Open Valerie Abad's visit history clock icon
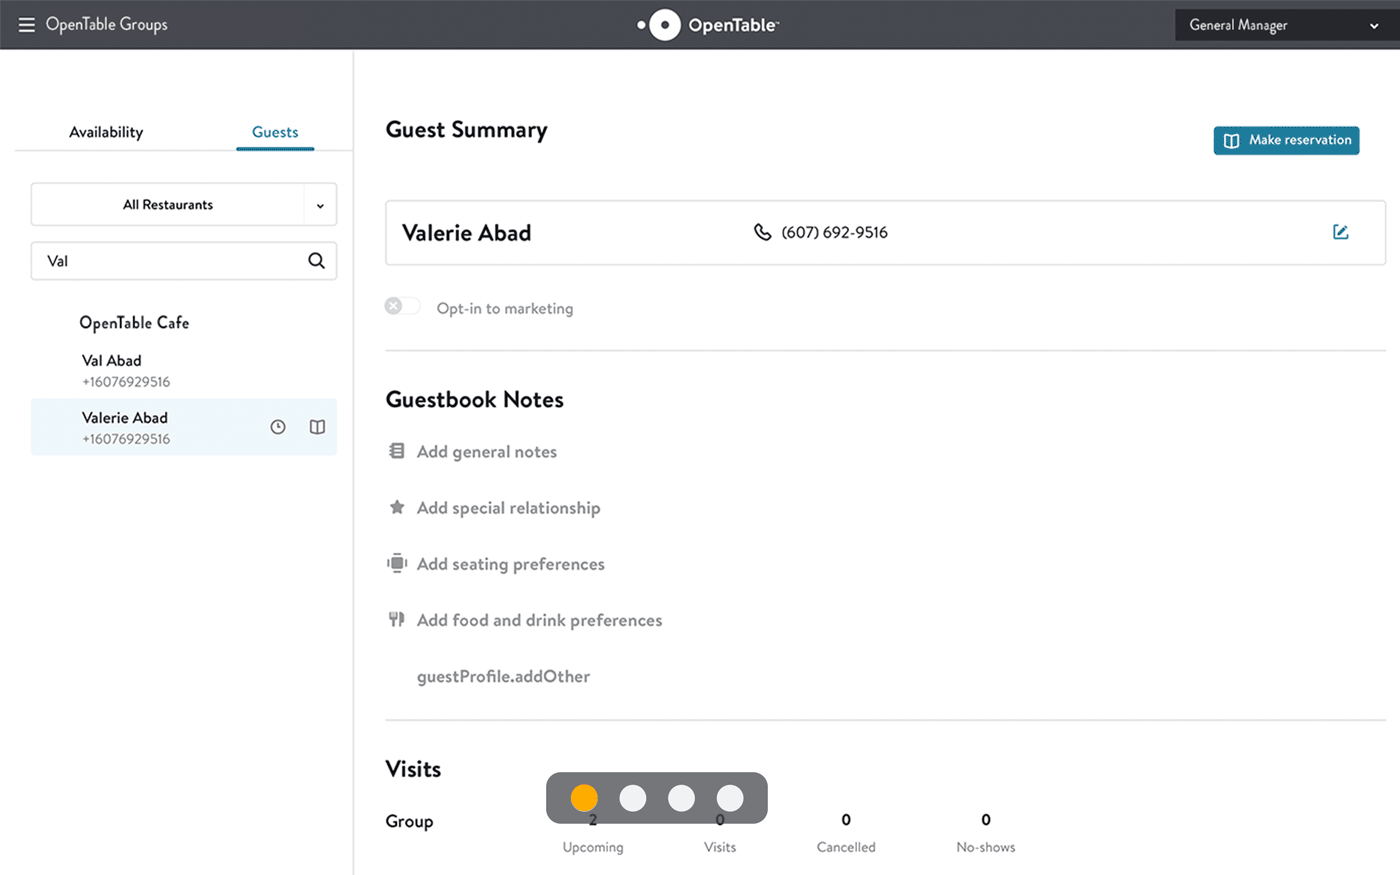 (278, 427)
